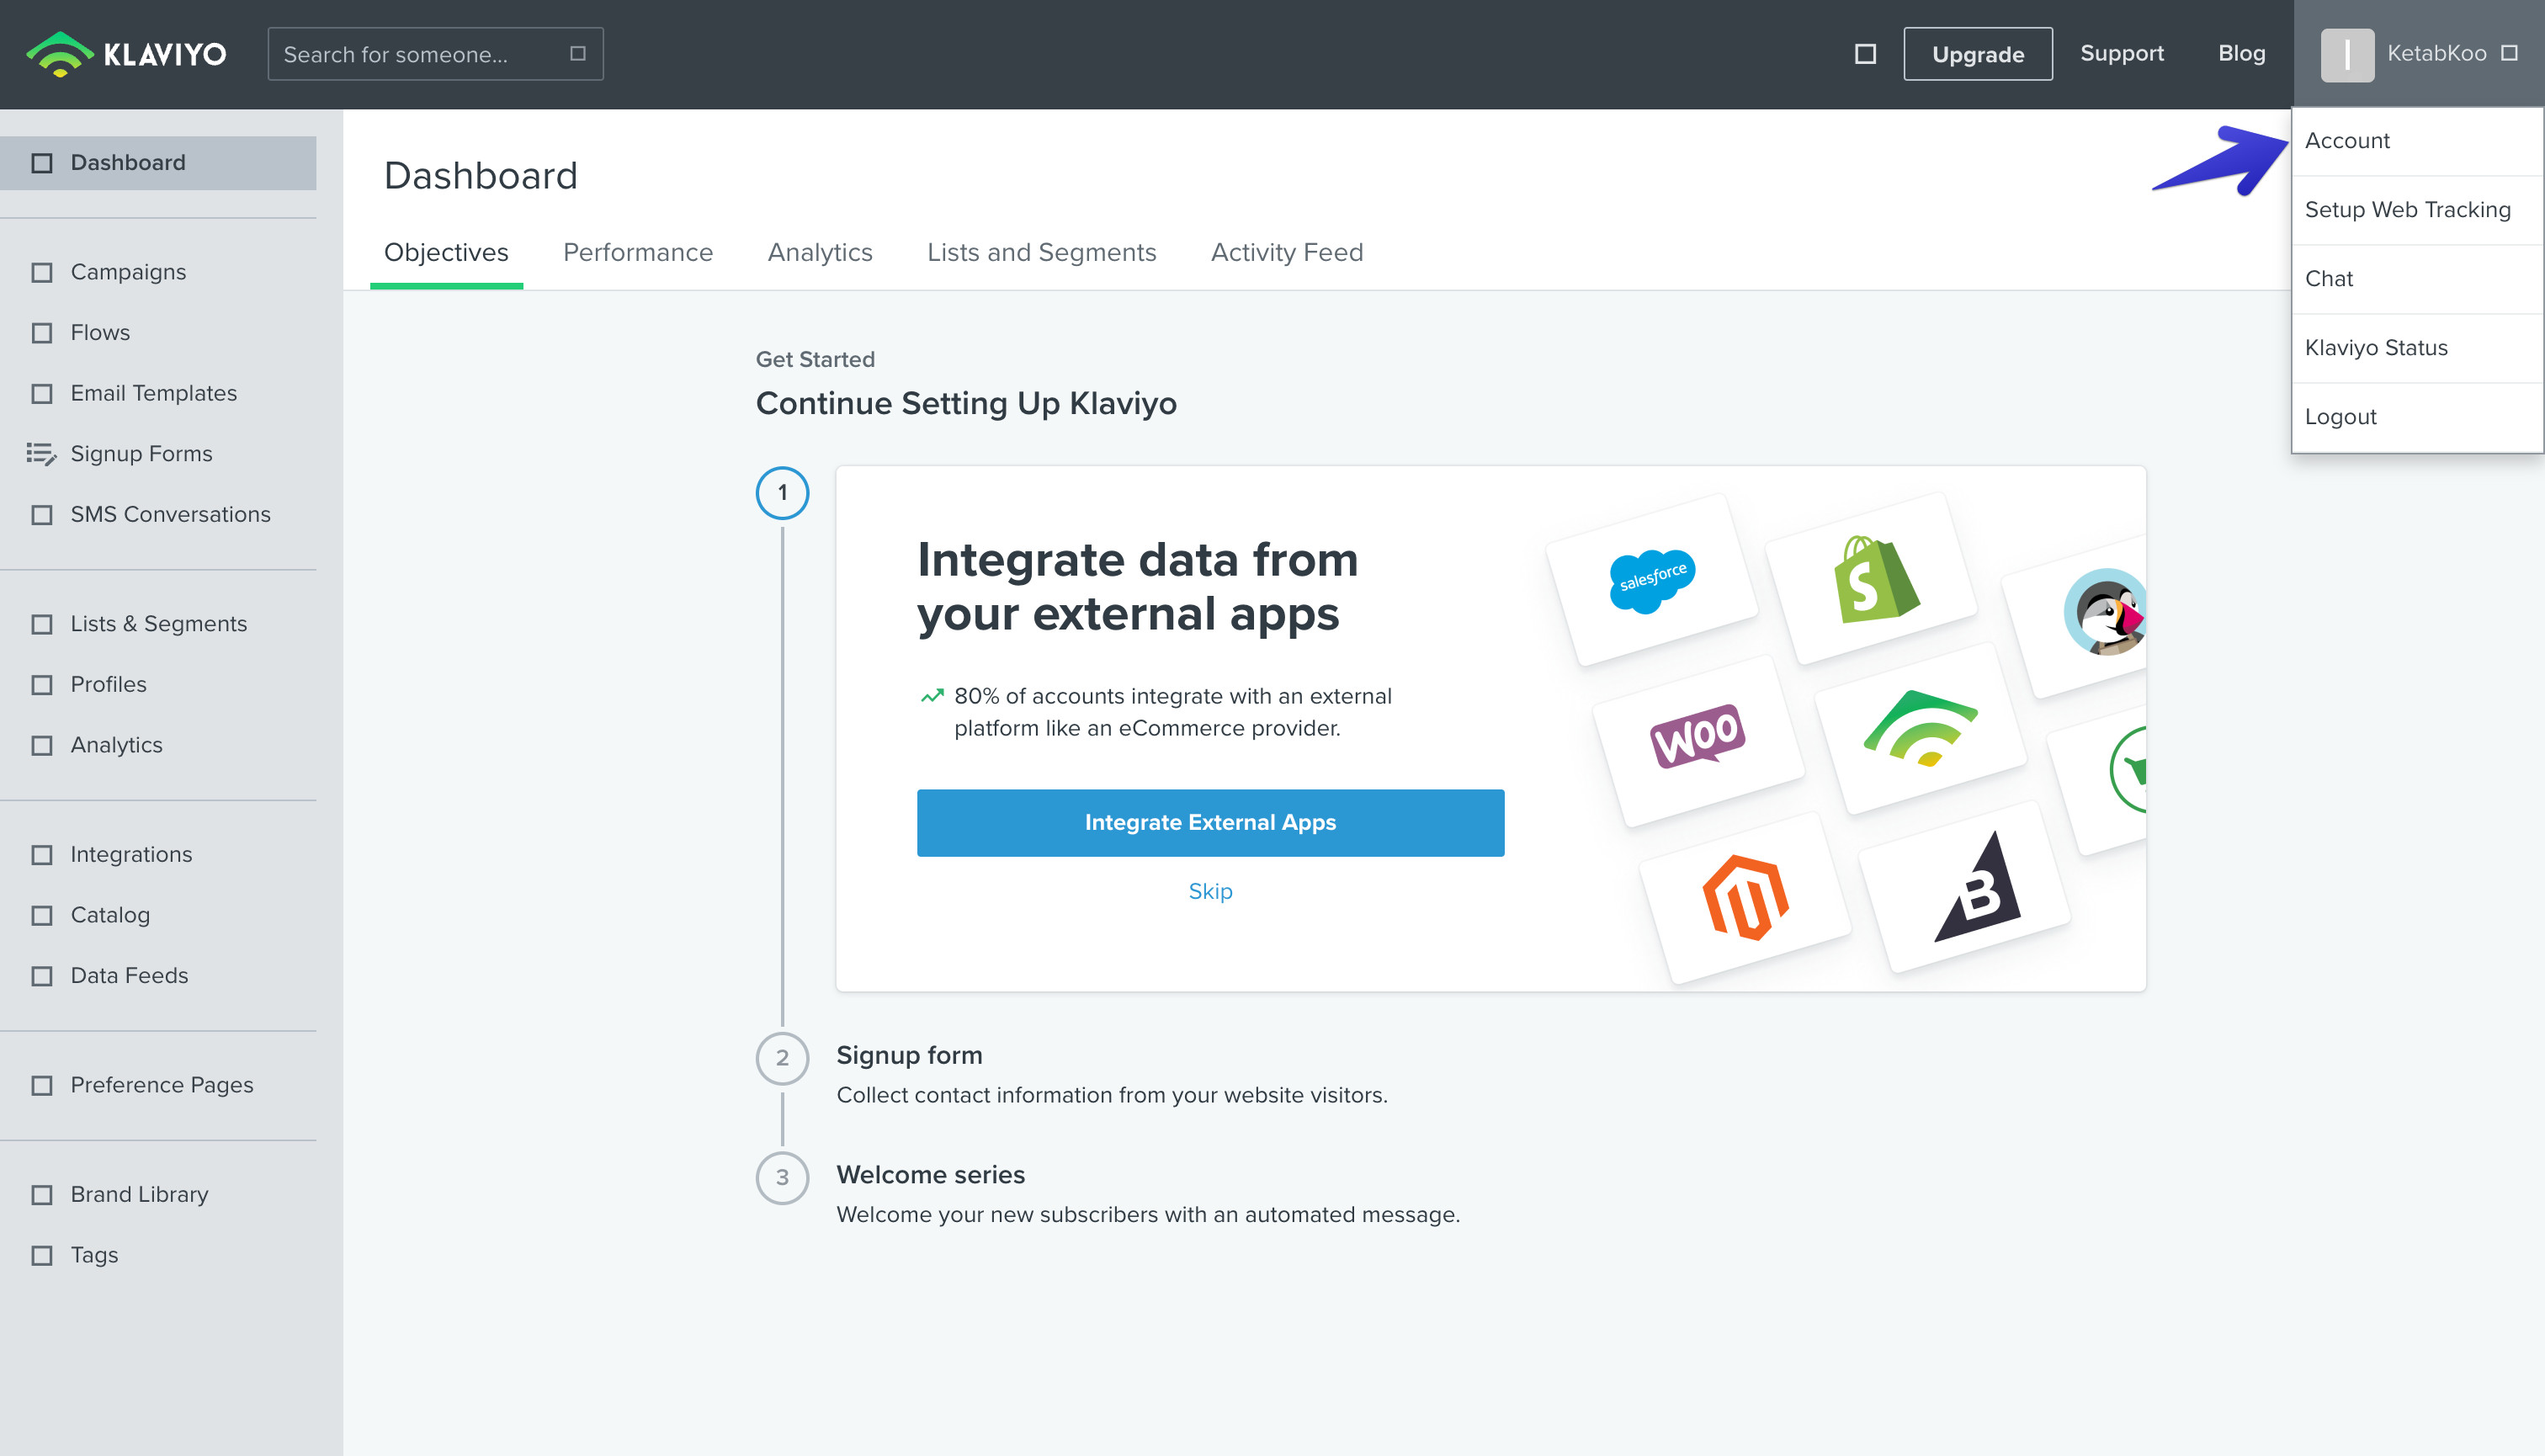
Task: Open the Welcome series step heading
Action: [930, 1175]
